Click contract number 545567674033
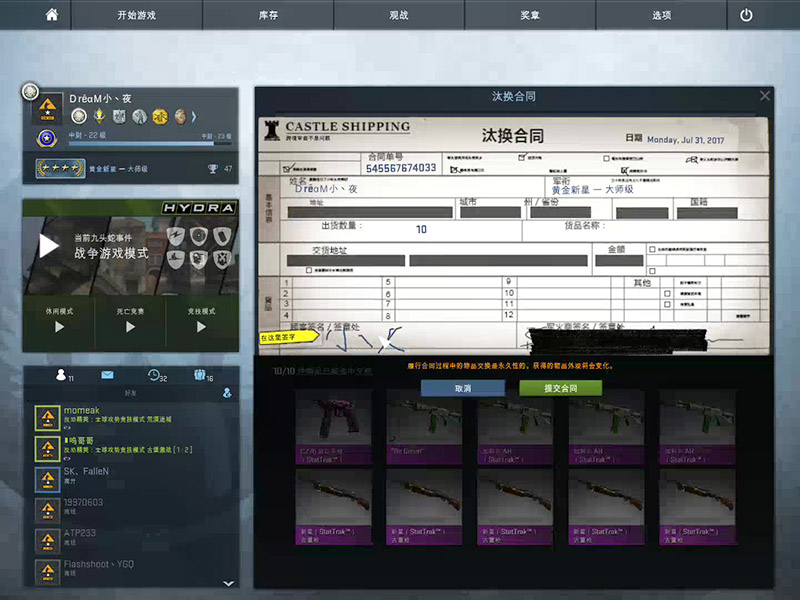 [x=401, y=168]
